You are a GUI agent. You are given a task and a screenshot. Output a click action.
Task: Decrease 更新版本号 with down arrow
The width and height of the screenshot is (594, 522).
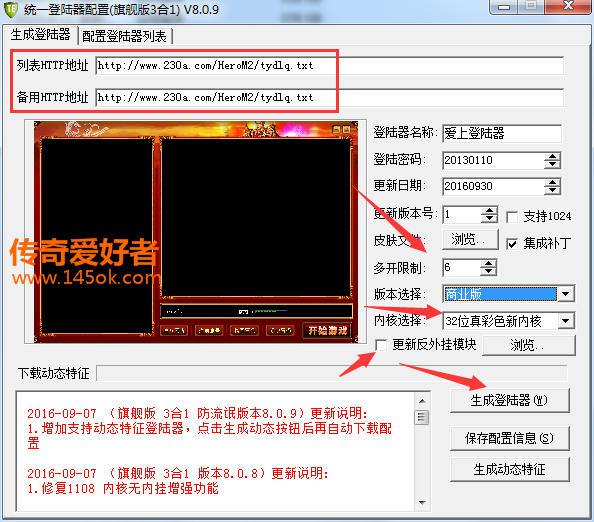[489, 219]
